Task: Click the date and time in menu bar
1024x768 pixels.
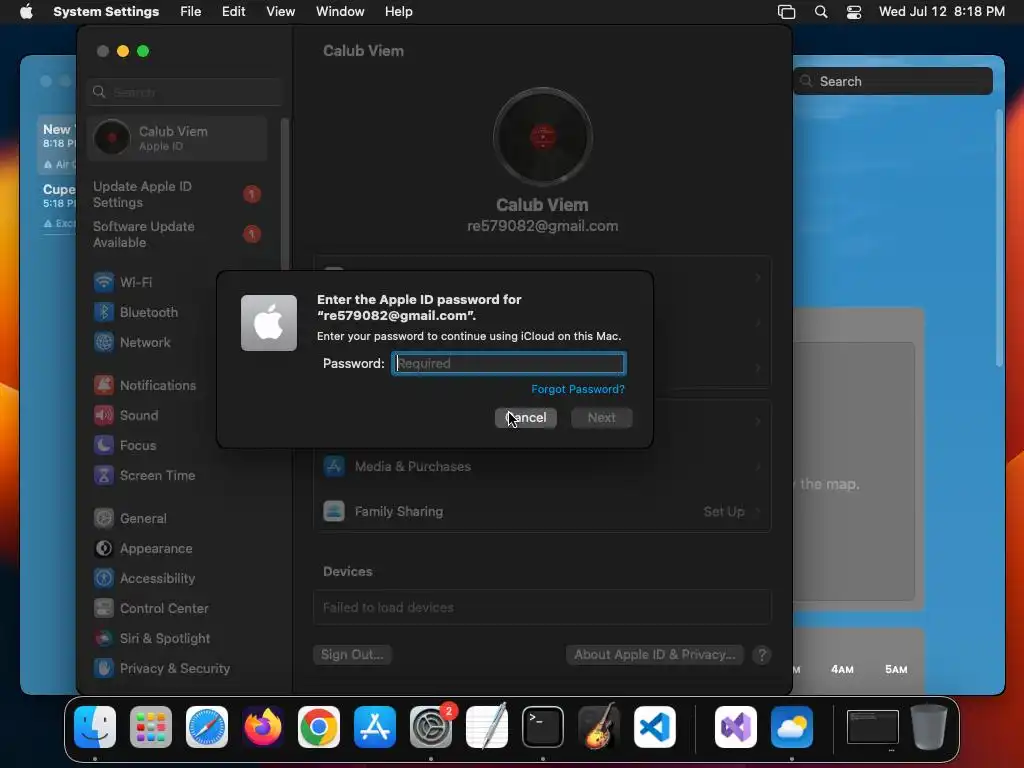Action: [942, 12]
